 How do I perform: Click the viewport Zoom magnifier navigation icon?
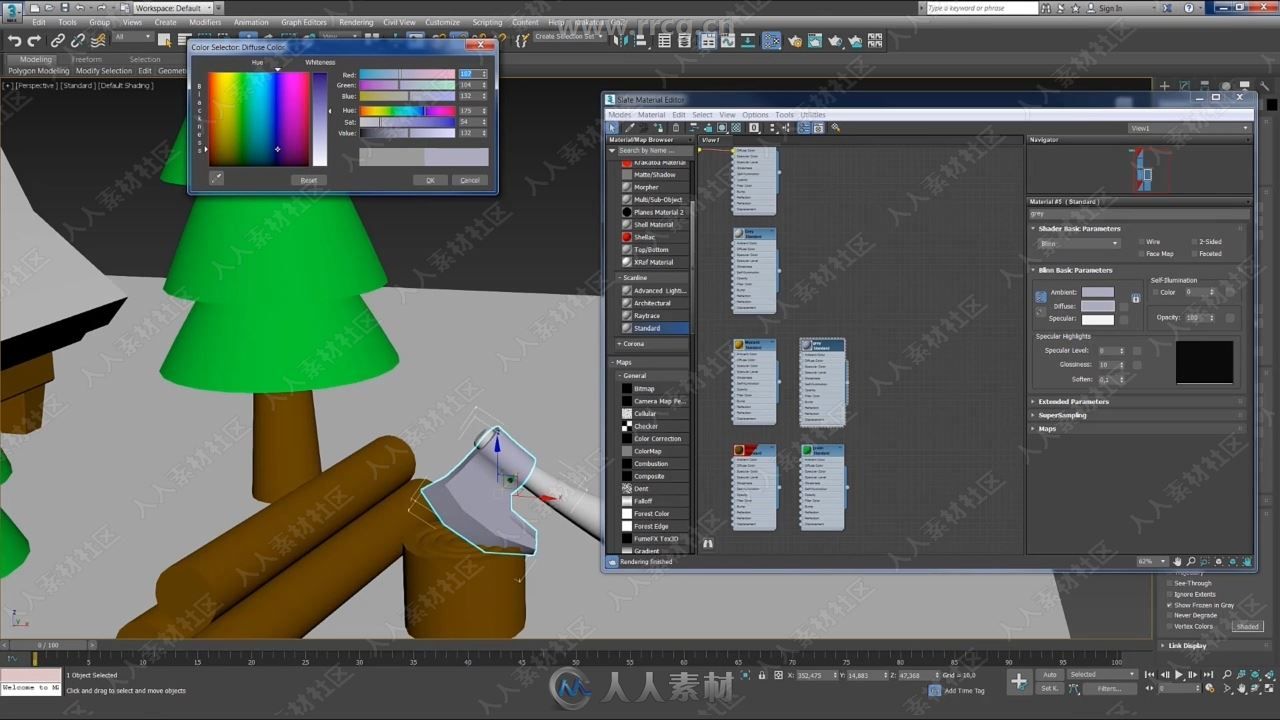coord(1227,675)
